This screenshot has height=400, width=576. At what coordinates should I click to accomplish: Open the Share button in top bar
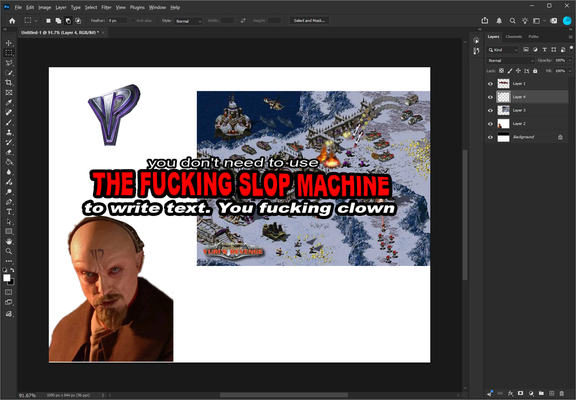tap(485, 21)
